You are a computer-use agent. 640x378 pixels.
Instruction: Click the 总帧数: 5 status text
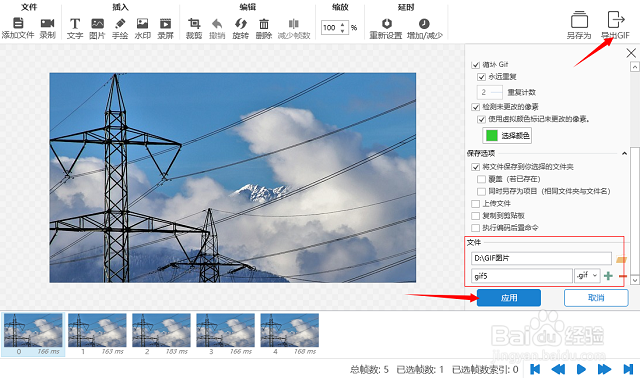[369, 370]
